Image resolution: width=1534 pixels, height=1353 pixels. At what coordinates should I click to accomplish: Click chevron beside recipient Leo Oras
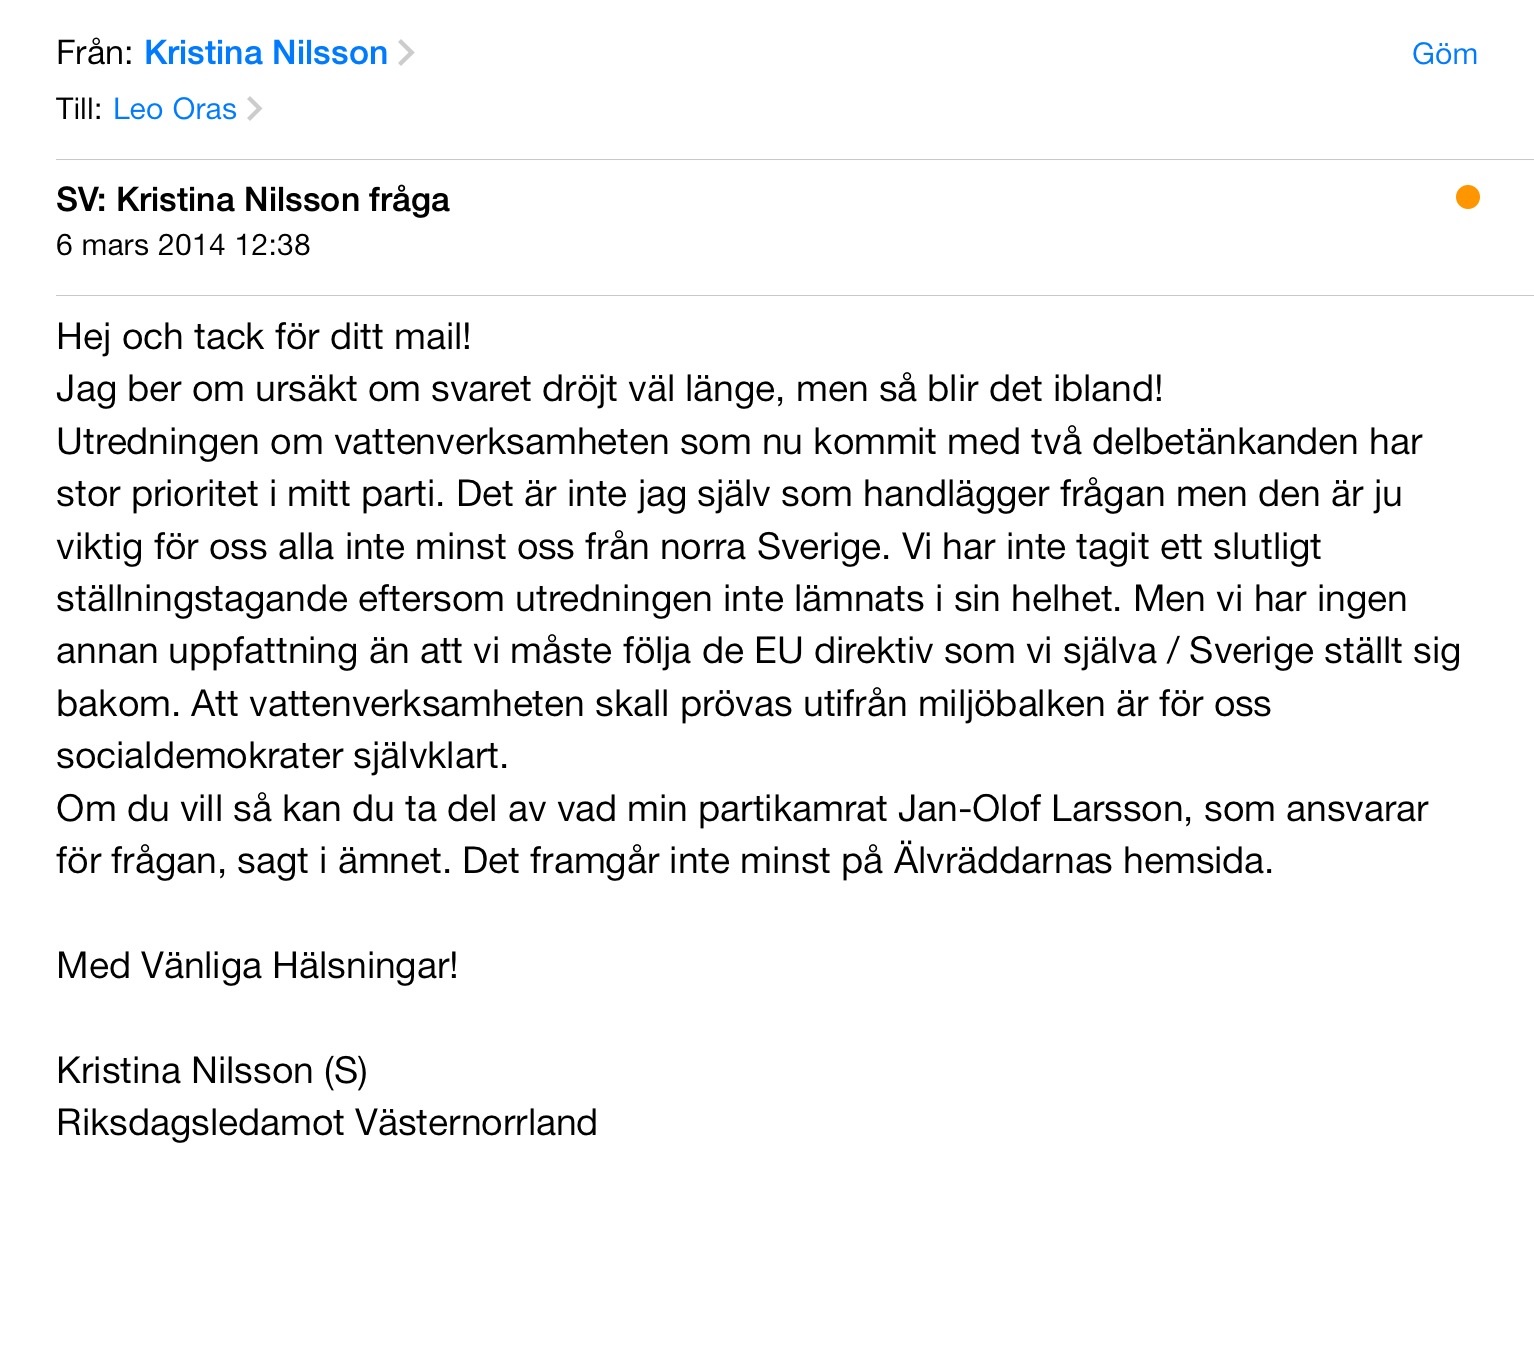[x=255, y=109]
